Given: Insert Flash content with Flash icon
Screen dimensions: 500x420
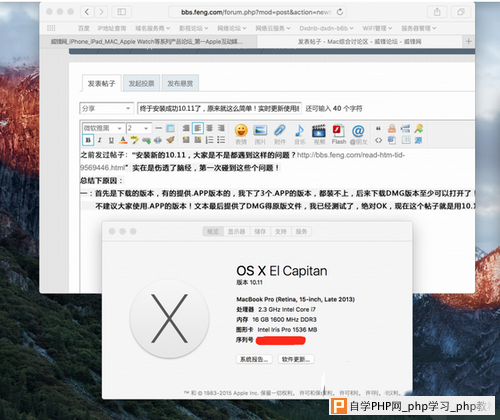Looking at the screenshot, I should coord(339,134).
